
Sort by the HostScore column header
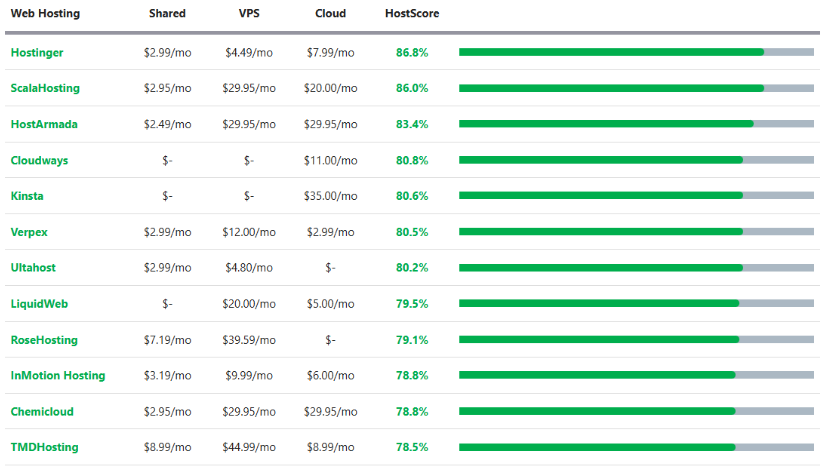click(412, 14)
